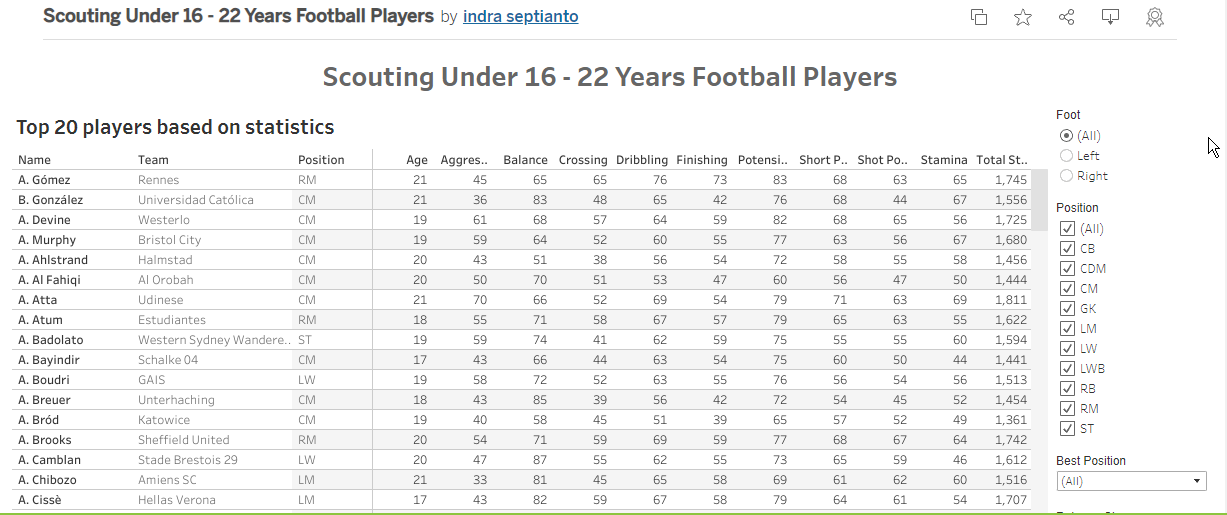1227x515 pixels.
Task: Click the Position column header
Action: [x=321, y=160]
